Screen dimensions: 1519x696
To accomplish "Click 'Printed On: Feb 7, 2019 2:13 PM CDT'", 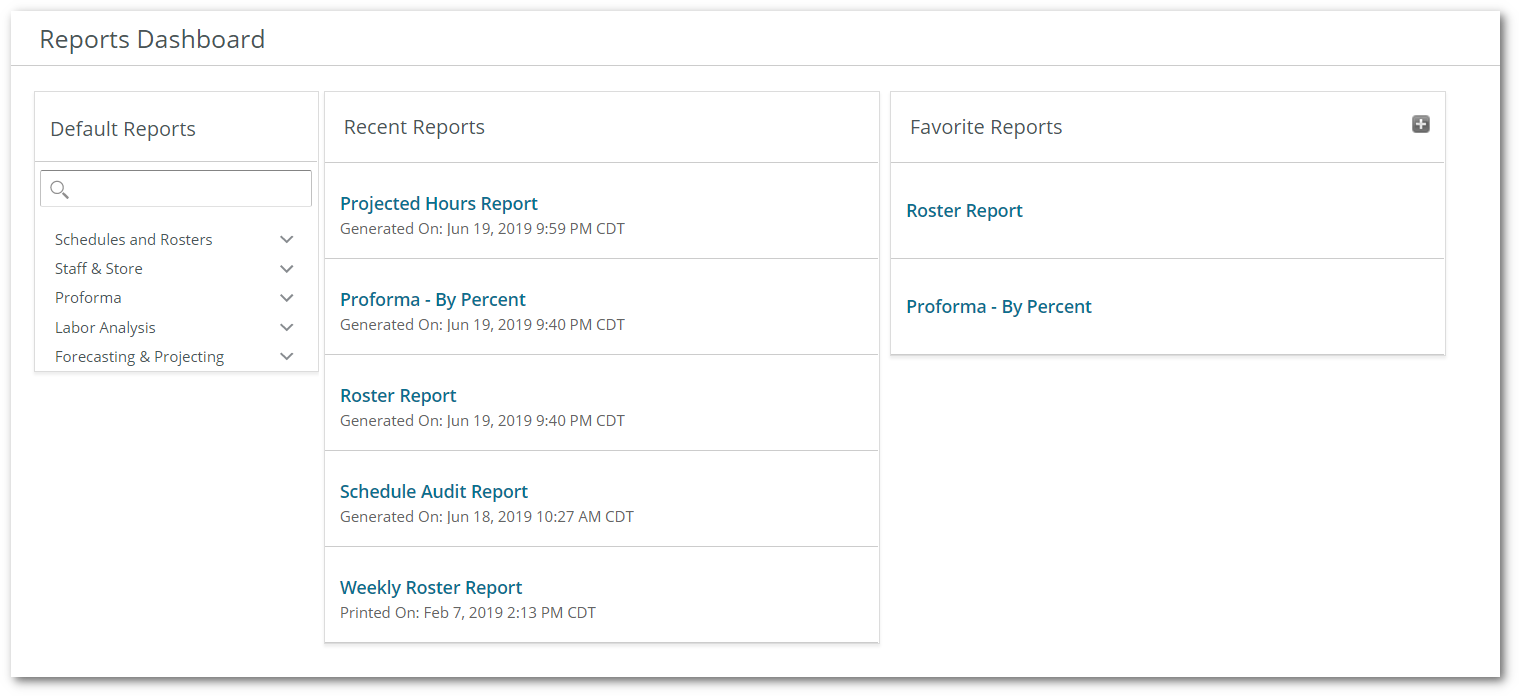I will (x=468, y=612).
